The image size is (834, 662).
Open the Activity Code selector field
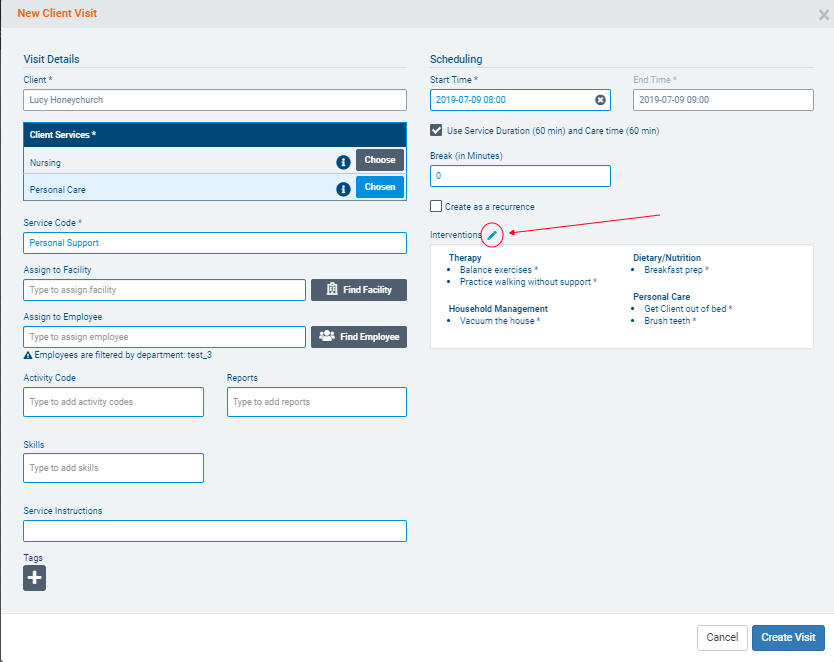[113, 402]
